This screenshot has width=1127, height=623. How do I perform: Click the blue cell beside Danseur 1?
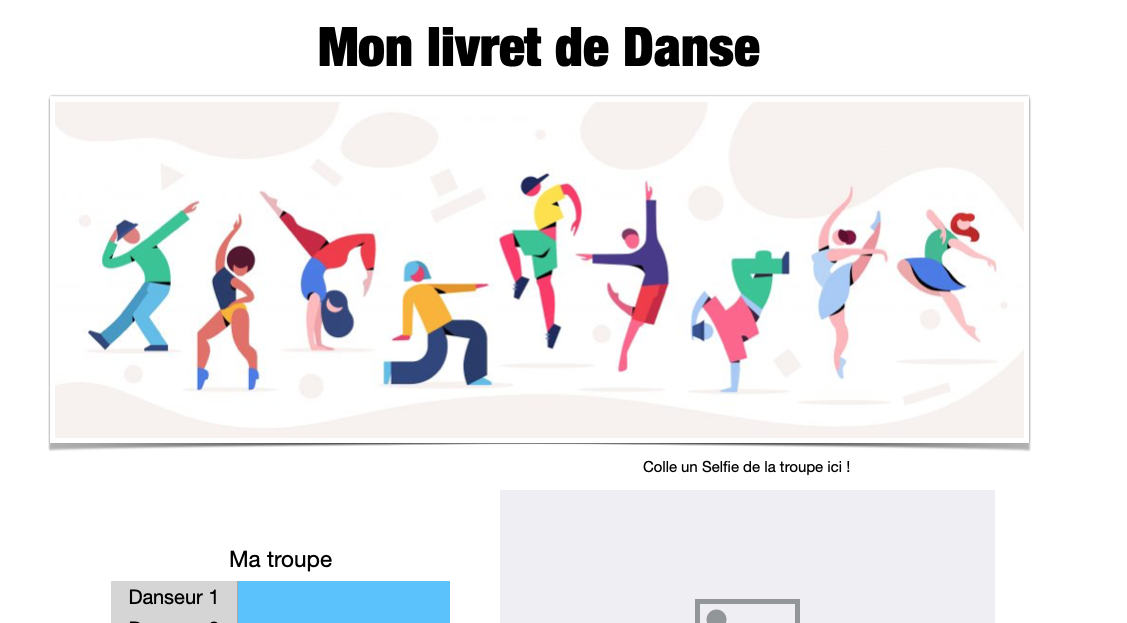pyautogui.click(x=344, y=597)
